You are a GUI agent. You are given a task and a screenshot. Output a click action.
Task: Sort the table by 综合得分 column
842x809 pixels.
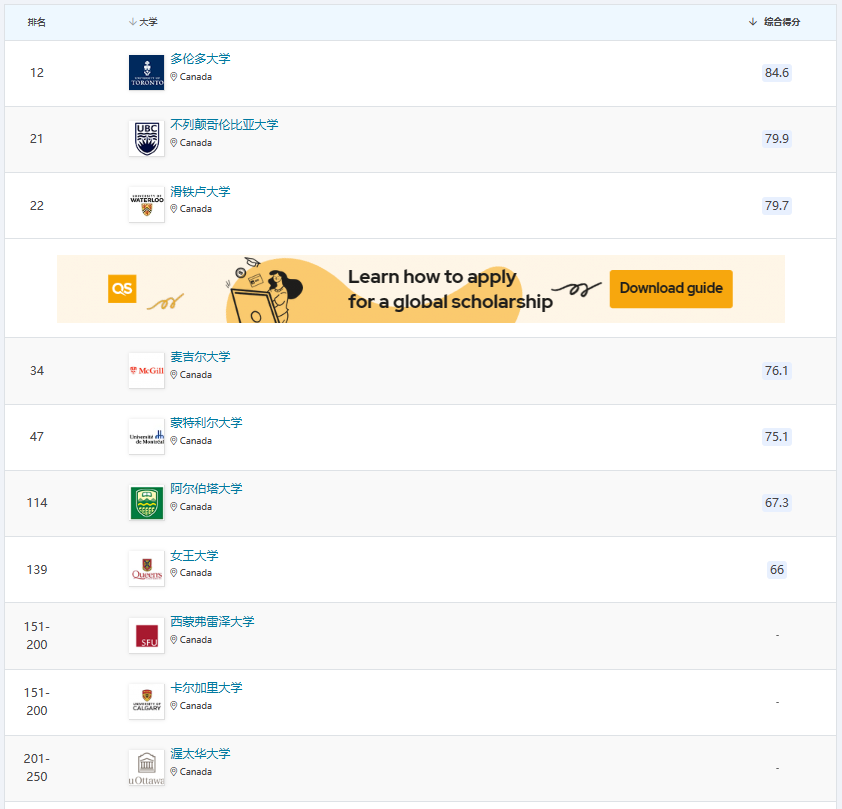pyautogui.click(x=774, y=22)
